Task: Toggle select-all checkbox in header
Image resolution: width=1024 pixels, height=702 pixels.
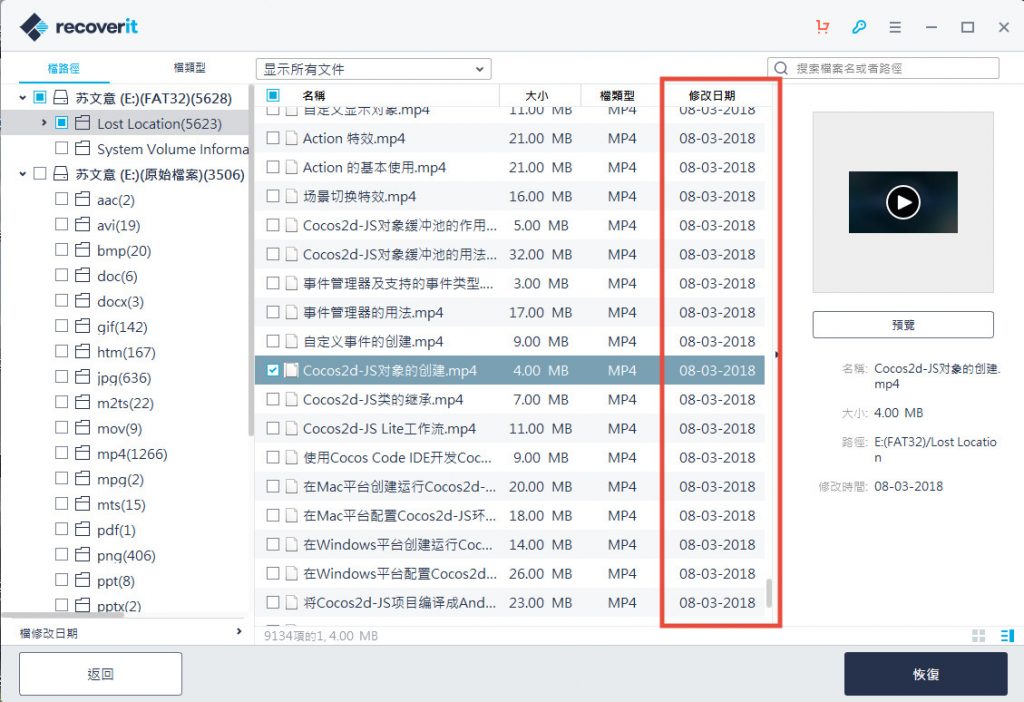Action: point(273,95)
